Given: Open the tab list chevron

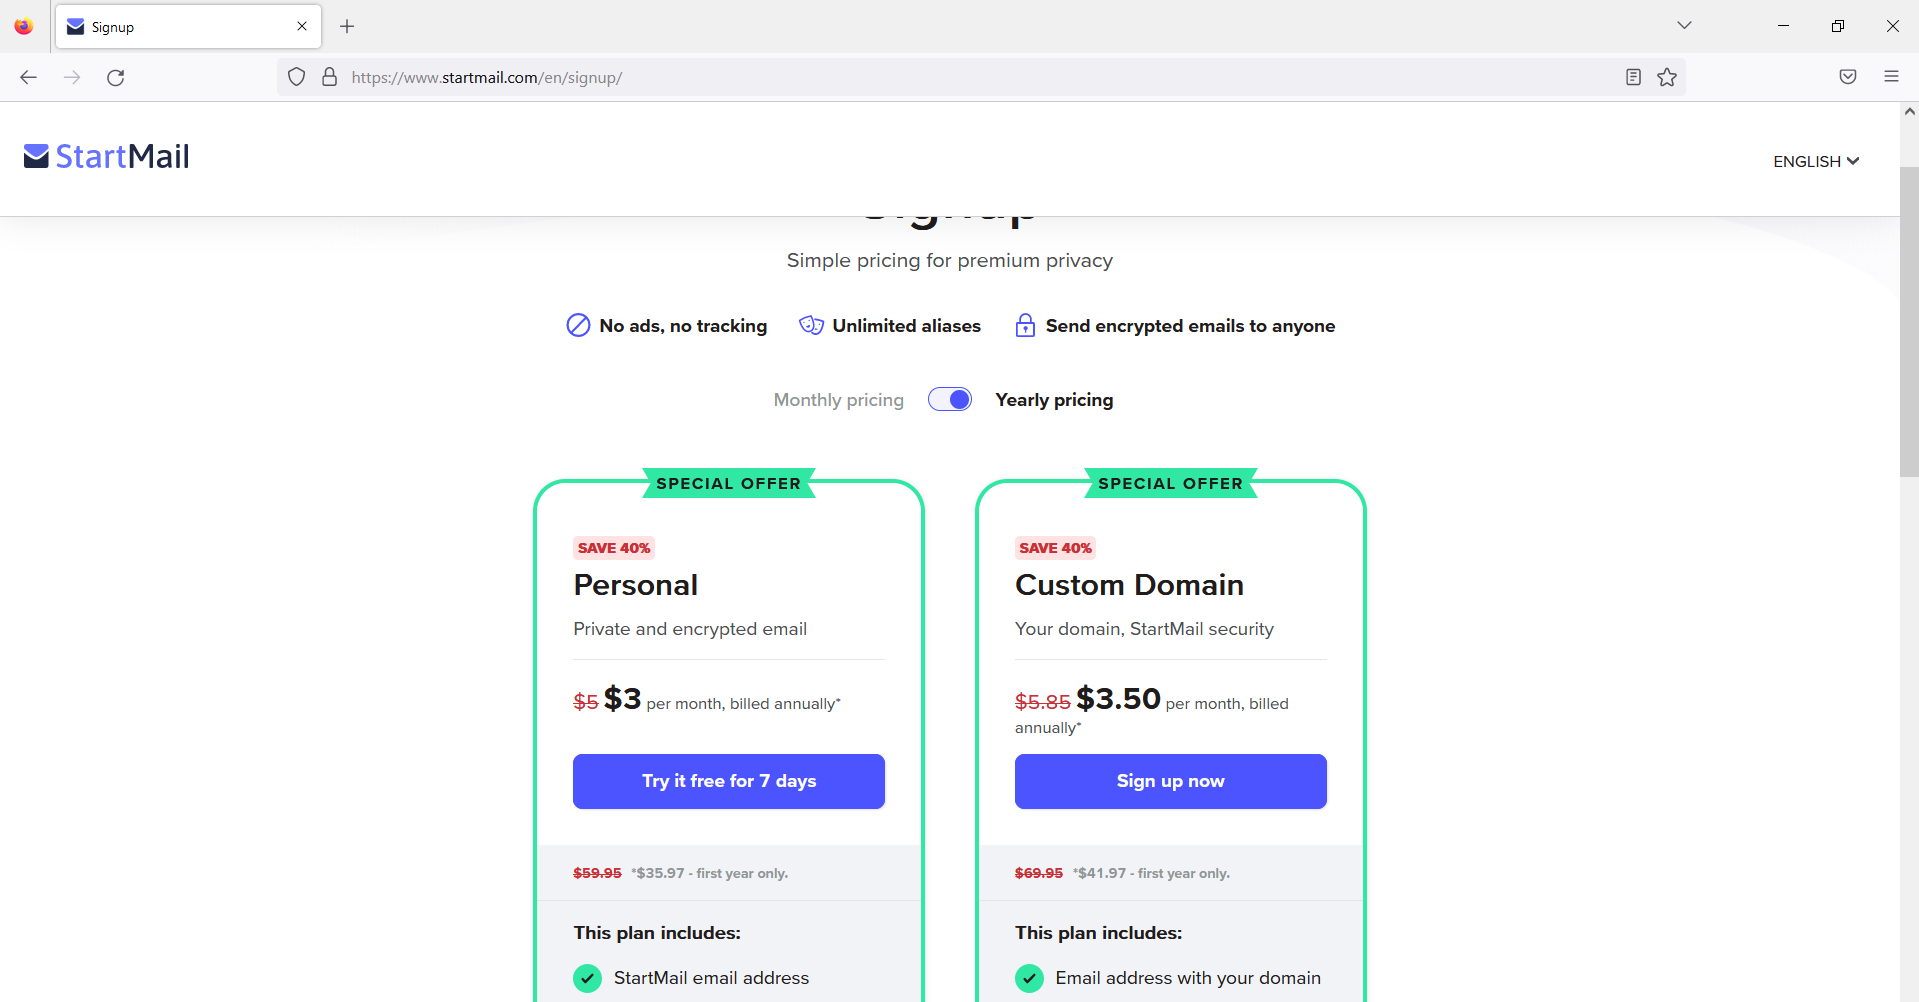Looking at the screenshot, I should click(1684, 25).
